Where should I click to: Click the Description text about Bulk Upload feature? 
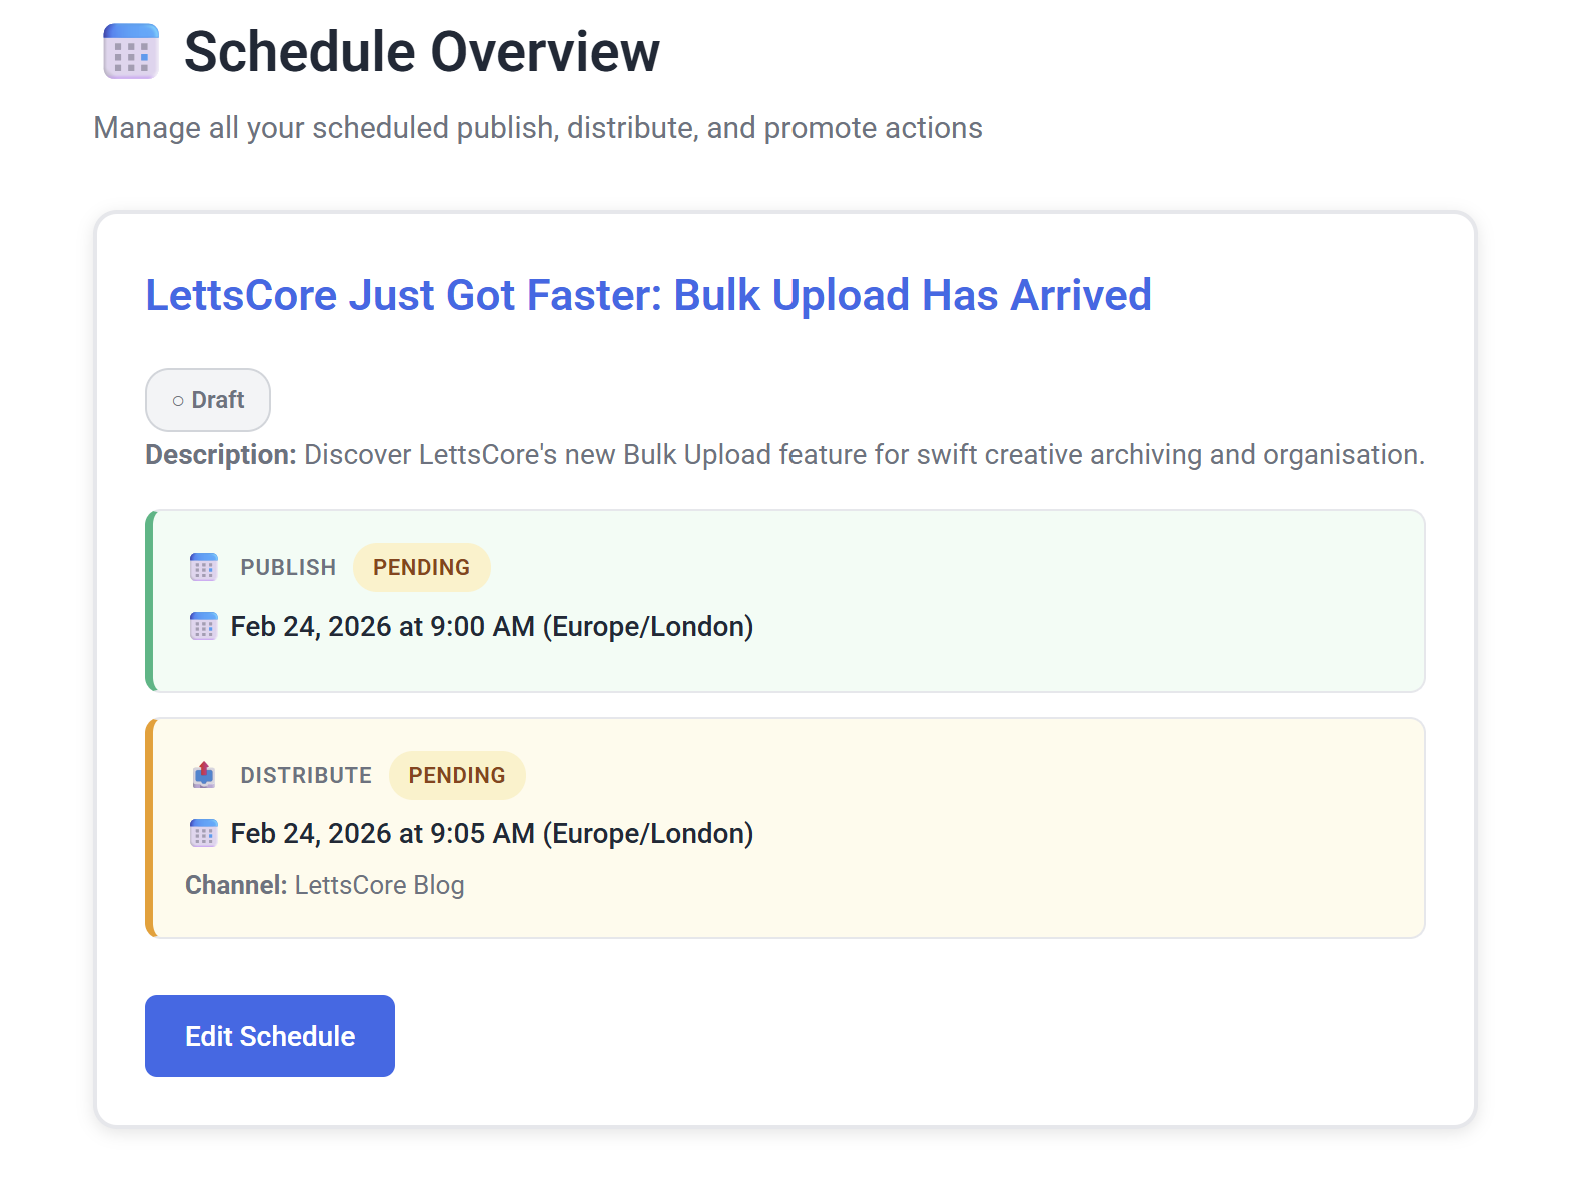tap(785, 455)
